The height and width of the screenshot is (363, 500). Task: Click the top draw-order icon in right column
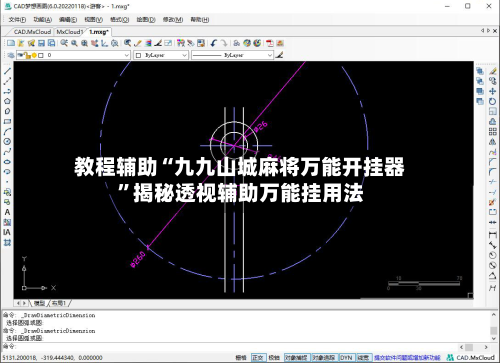480,71
